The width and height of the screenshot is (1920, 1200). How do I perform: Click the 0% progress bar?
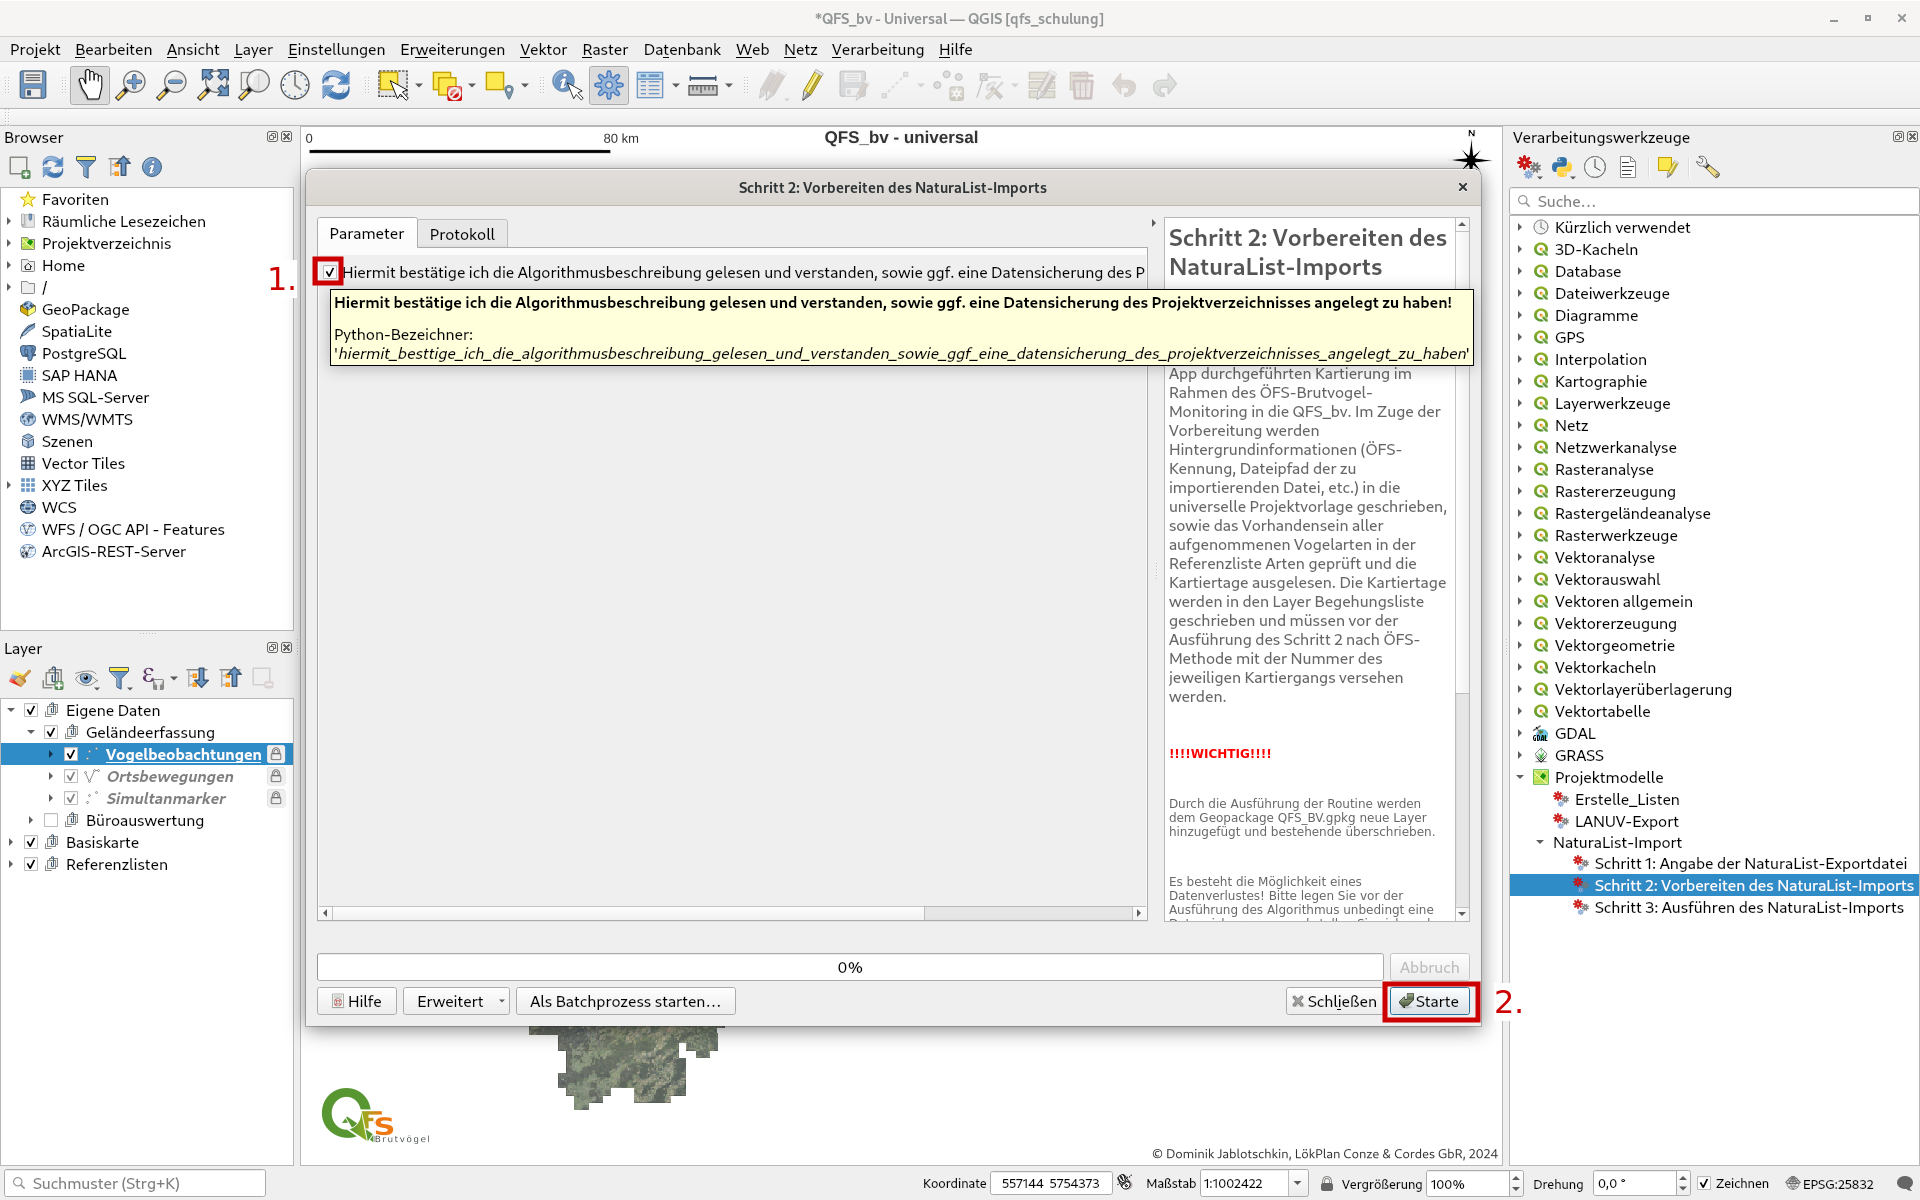point(850,967)
